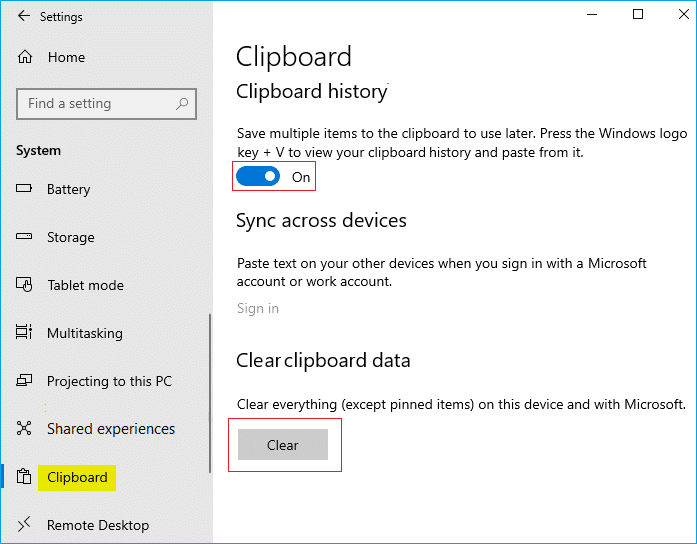Select Shared experiences in sidebar
697x544 pixels.
[110, 429]
